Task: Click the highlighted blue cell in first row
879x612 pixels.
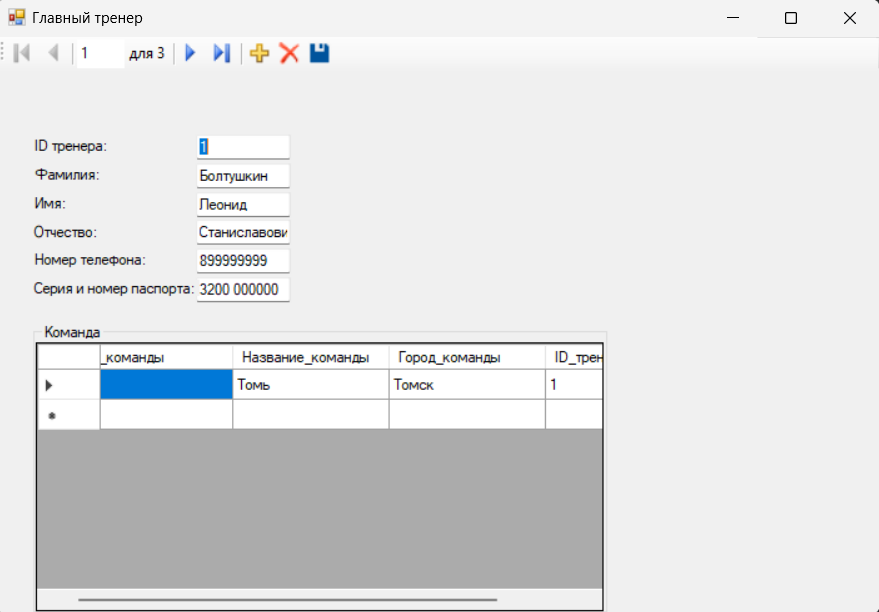Action: [x=166, y=384]
